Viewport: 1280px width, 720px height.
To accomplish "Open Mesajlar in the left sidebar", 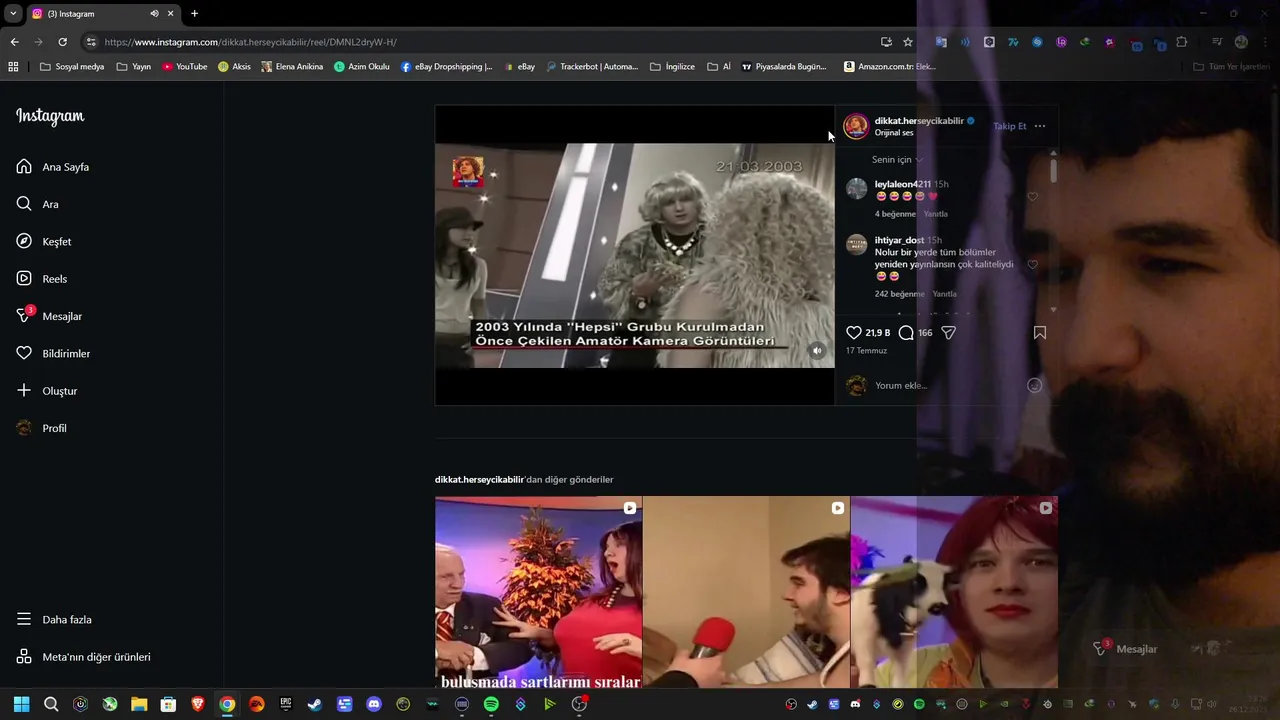I will click(49, 316).
